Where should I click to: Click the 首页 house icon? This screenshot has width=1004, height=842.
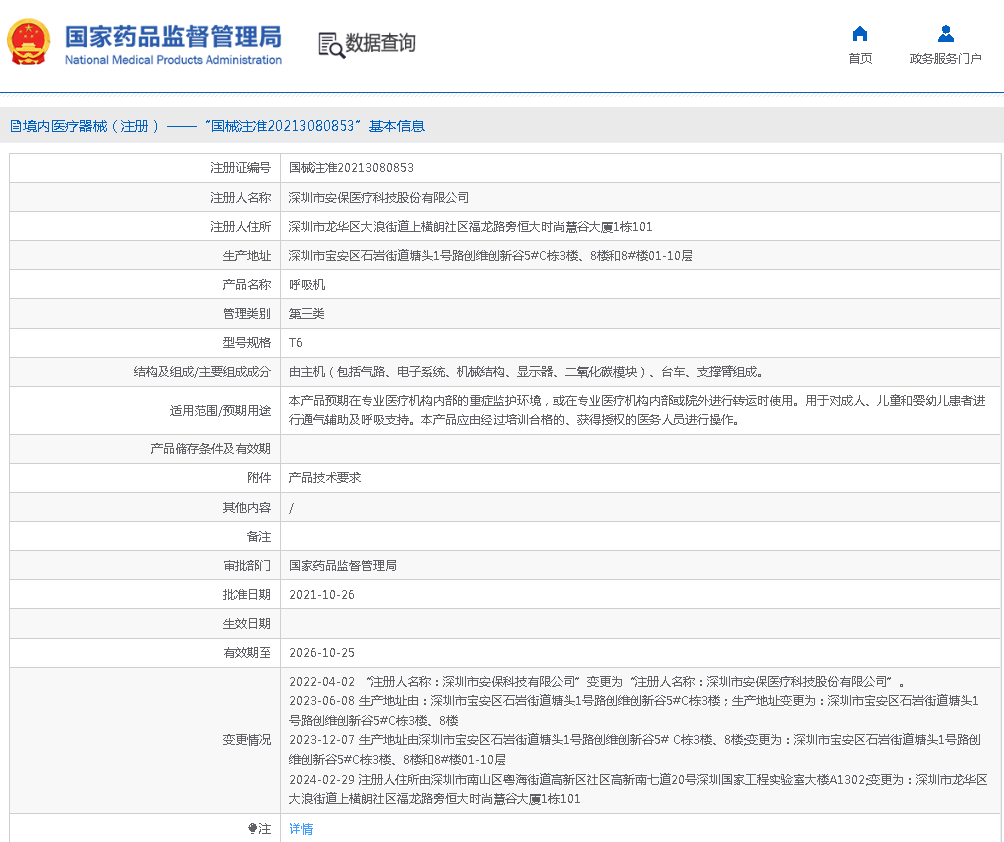859,33
